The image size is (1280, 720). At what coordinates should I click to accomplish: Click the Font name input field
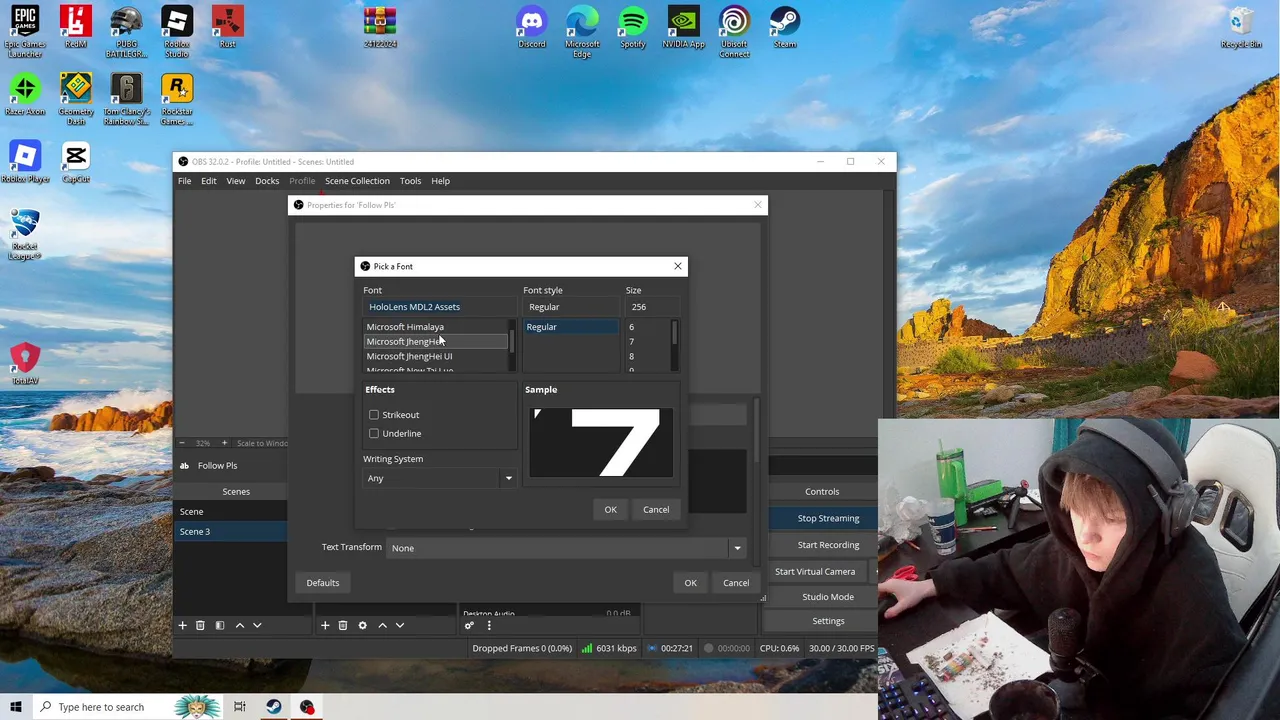438,307
